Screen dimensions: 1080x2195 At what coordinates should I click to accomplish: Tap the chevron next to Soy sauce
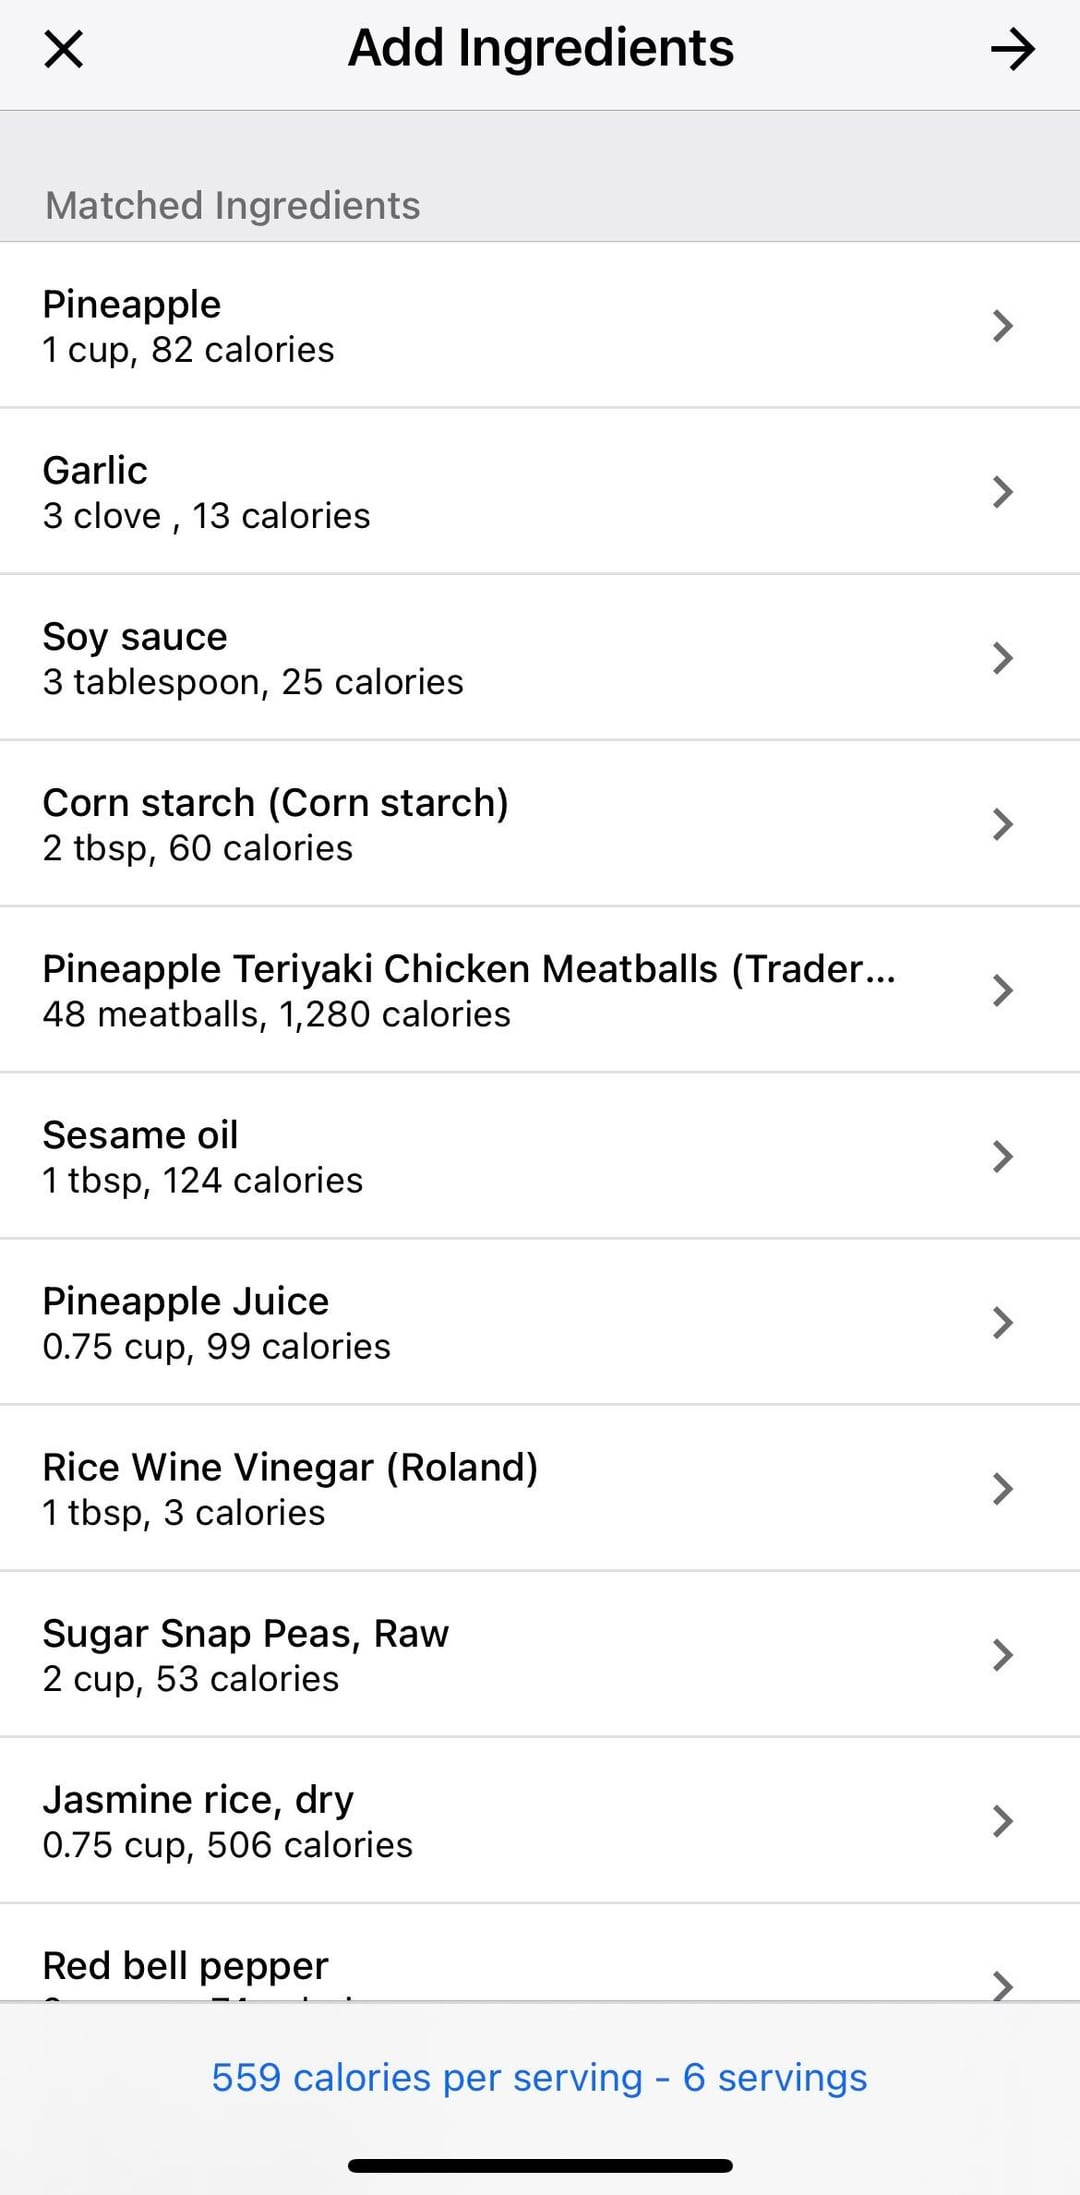1002,658
